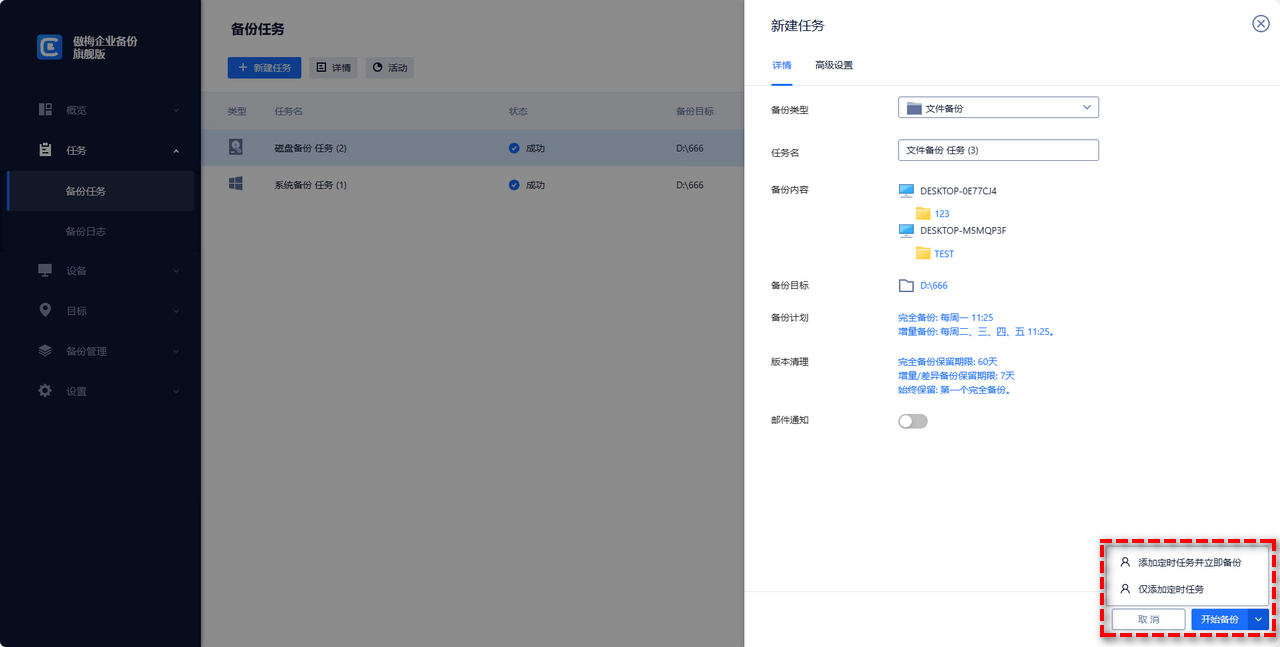Click the 新建任务 toolbar button

pyautogui.click(x=265, y=68)
